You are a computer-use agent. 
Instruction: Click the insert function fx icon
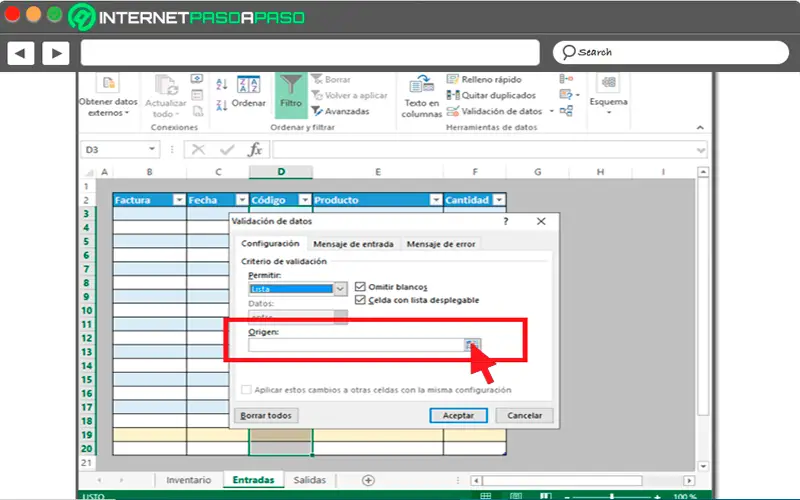pyautogui.click(x=255, y=149)
